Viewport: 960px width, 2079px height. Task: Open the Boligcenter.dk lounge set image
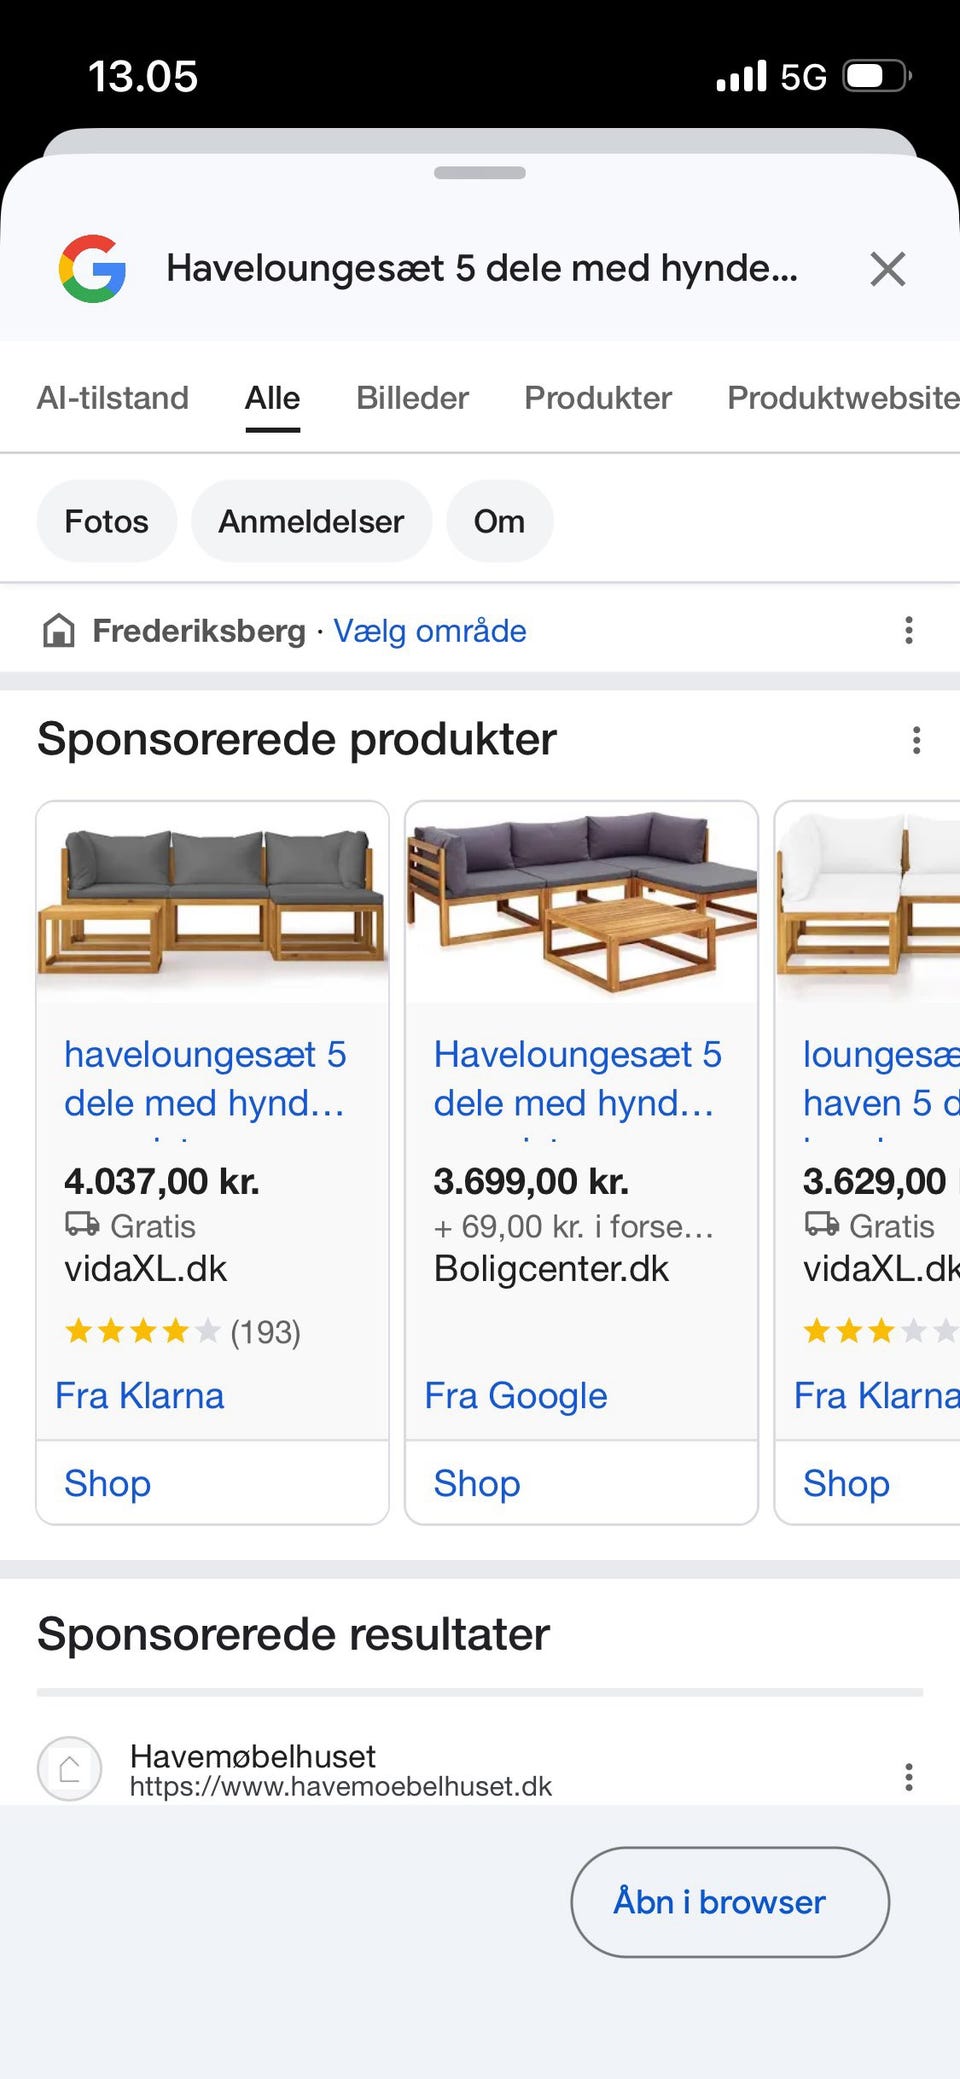point(581,902)
